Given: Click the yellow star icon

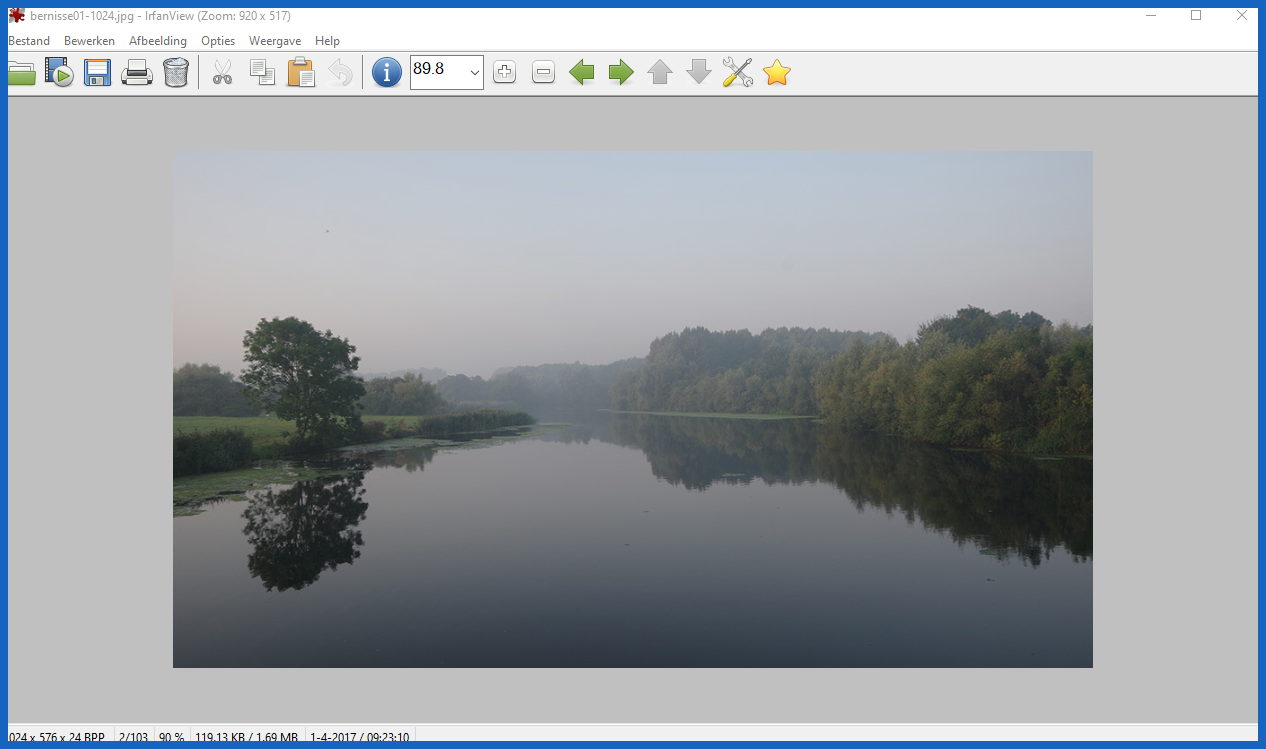Looking at the screenshot, I should 777,72.
